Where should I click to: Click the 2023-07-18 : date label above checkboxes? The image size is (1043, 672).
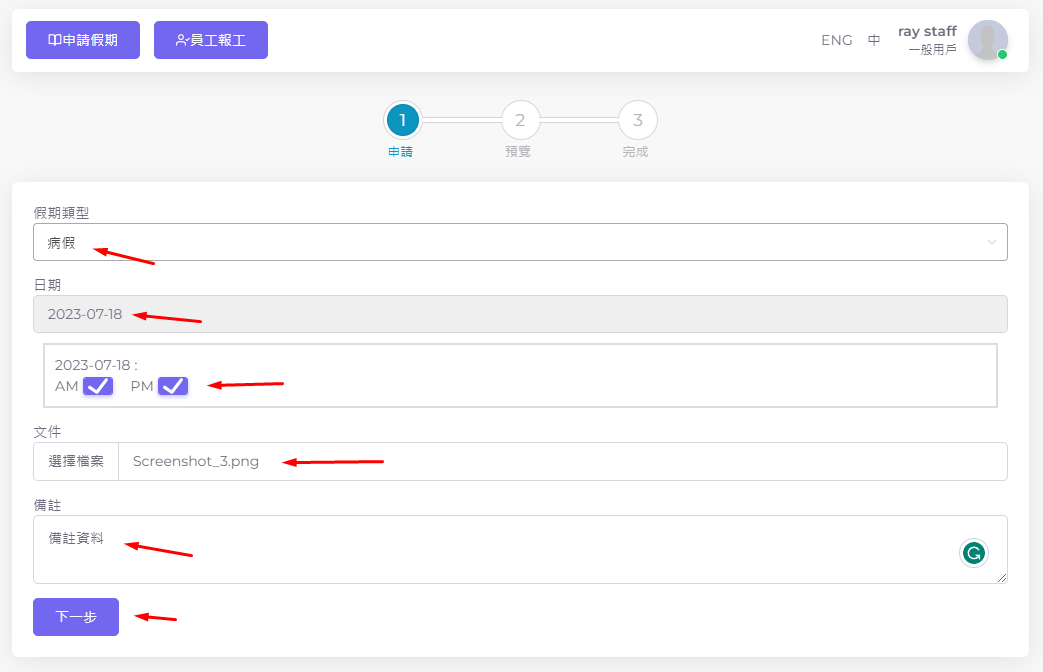click(x=96, y=365)
